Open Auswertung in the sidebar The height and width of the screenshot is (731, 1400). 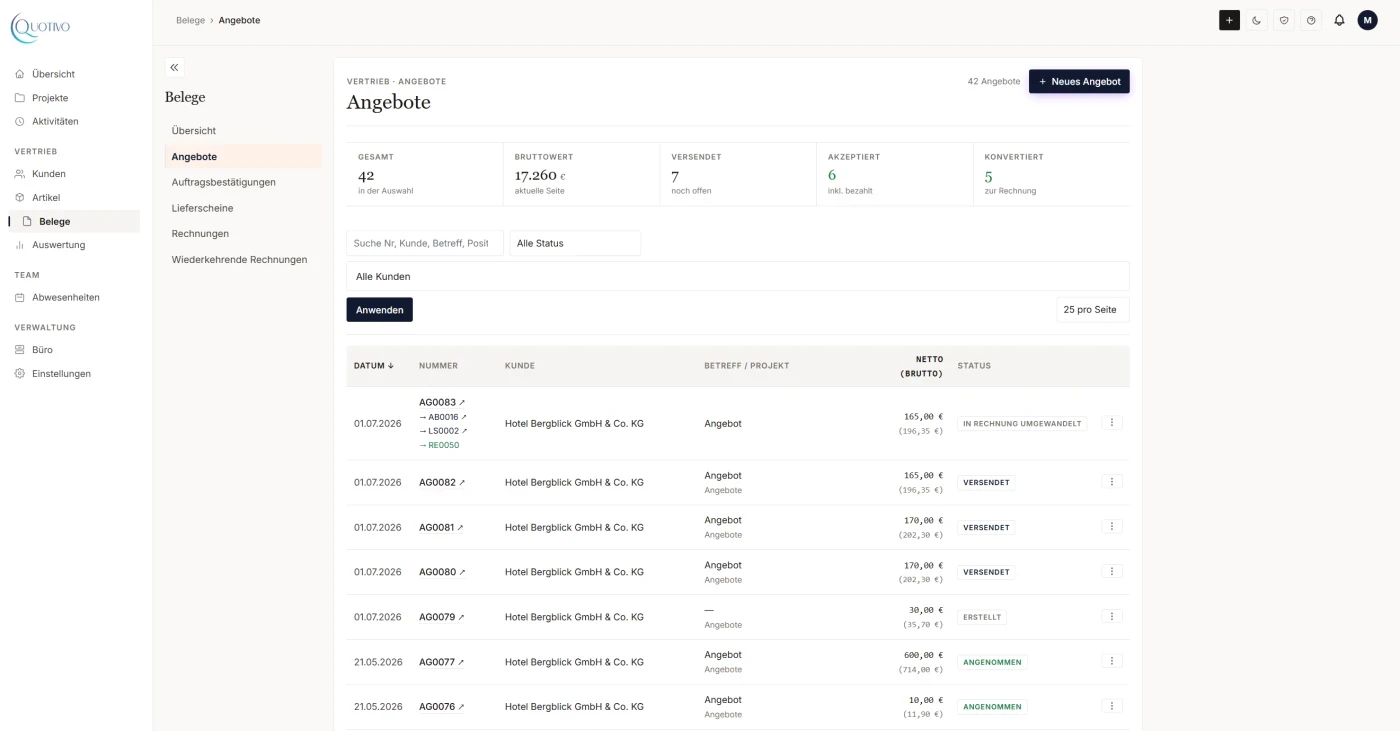coord(58,245)
